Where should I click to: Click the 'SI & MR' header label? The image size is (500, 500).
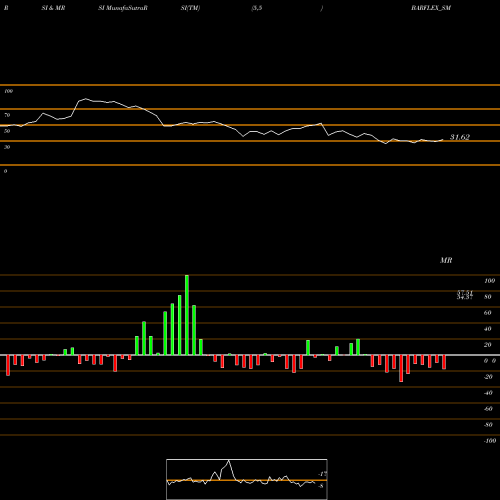click(53, 8)
